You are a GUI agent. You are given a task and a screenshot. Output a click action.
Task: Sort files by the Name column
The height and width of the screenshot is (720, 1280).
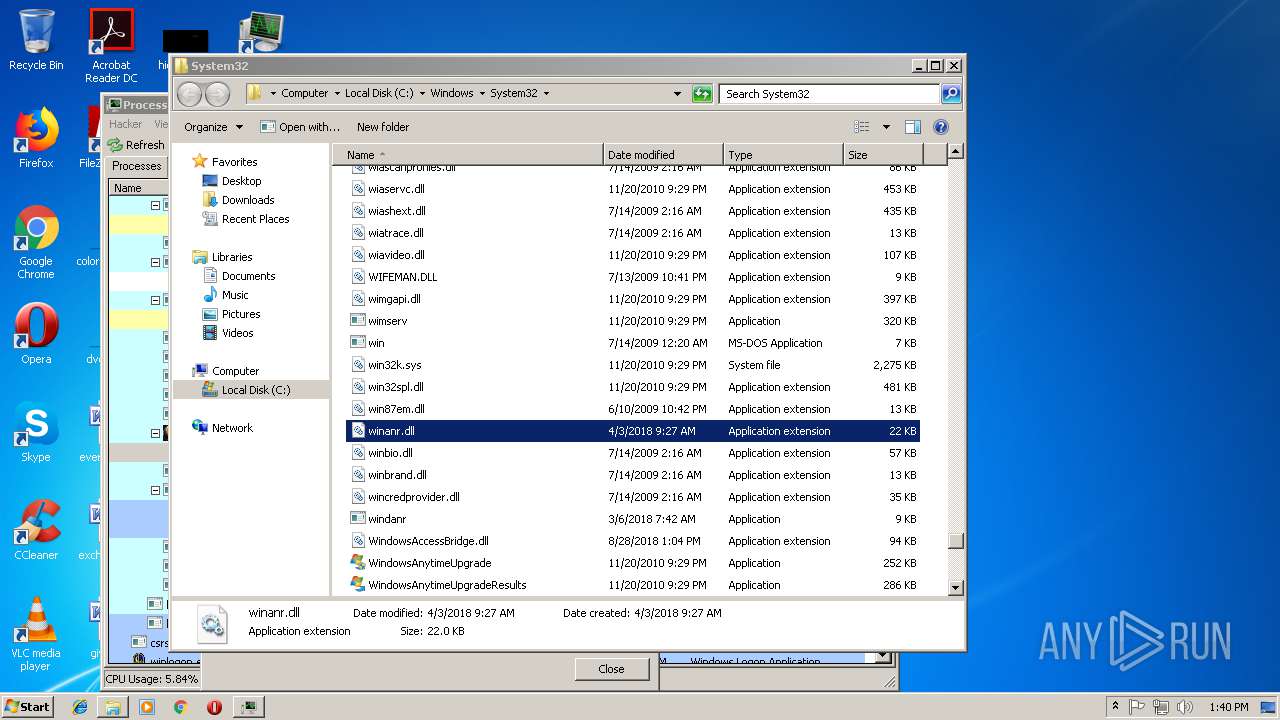coord(470,155)
